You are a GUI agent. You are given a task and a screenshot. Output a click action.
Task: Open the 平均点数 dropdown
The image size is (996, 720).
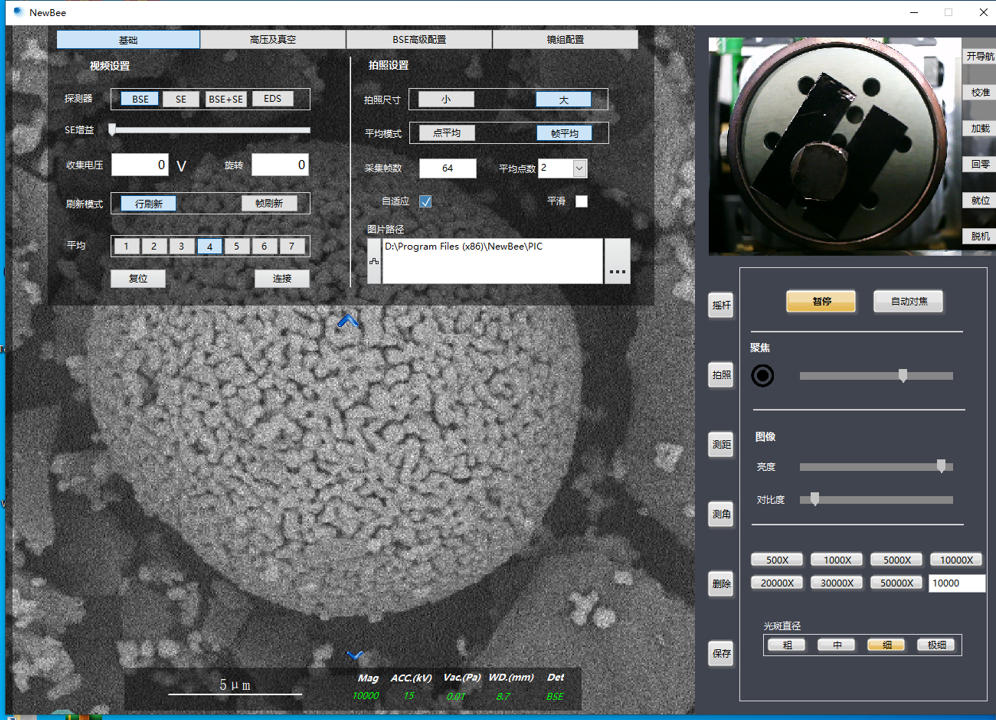579,169
